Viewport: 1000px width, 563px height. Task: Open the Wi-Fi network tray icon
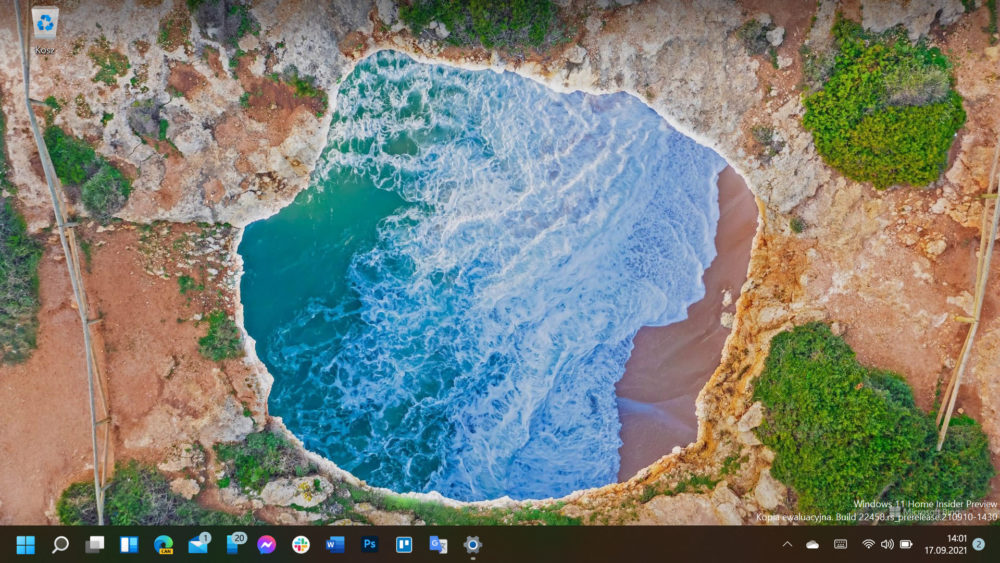[868, 545]
